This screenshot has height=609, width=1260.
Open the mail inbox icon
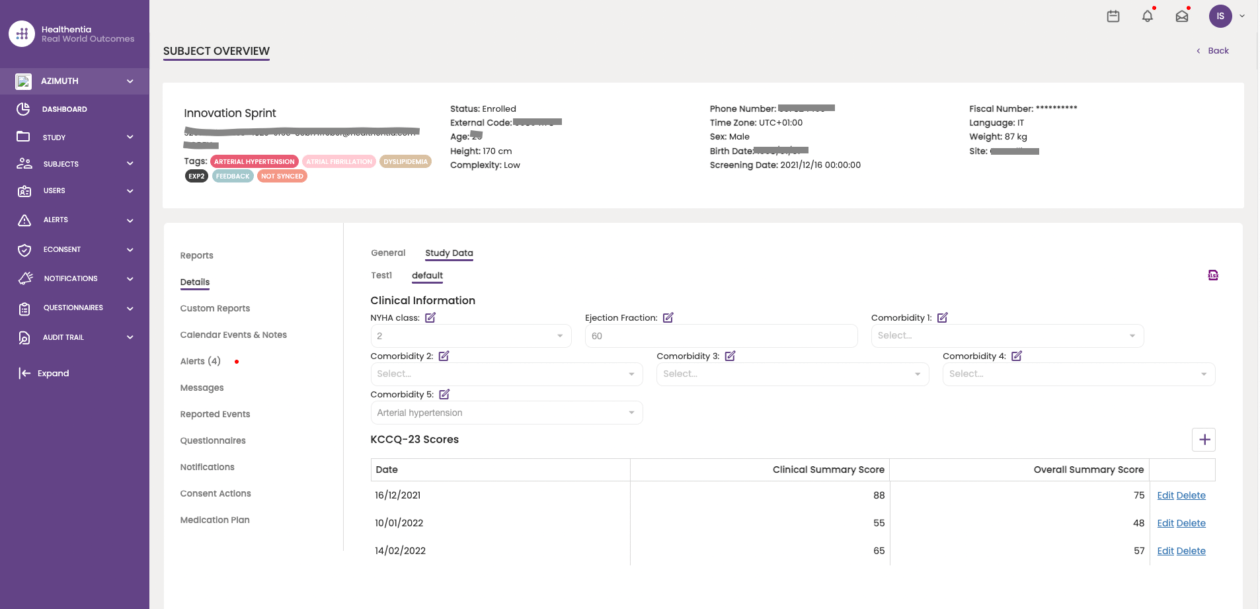coord(1182,16)
